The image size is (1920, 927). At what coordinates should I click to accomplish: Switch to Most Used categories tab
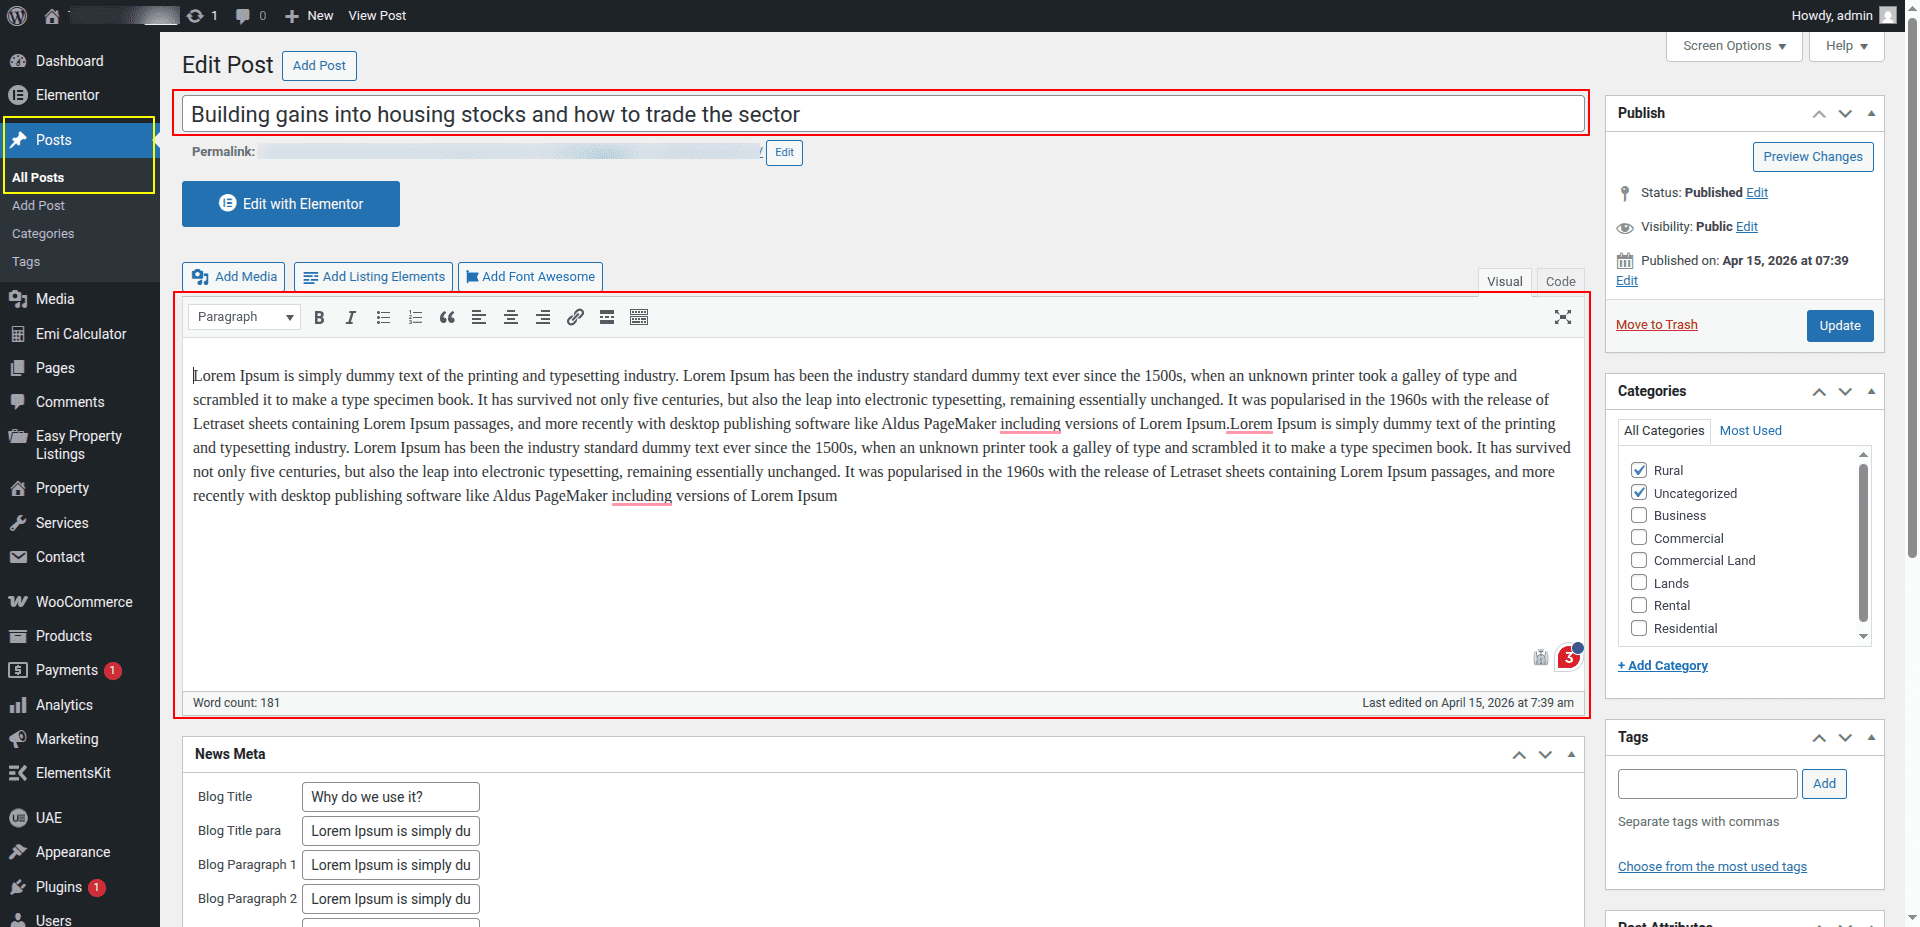(1750, 430)
